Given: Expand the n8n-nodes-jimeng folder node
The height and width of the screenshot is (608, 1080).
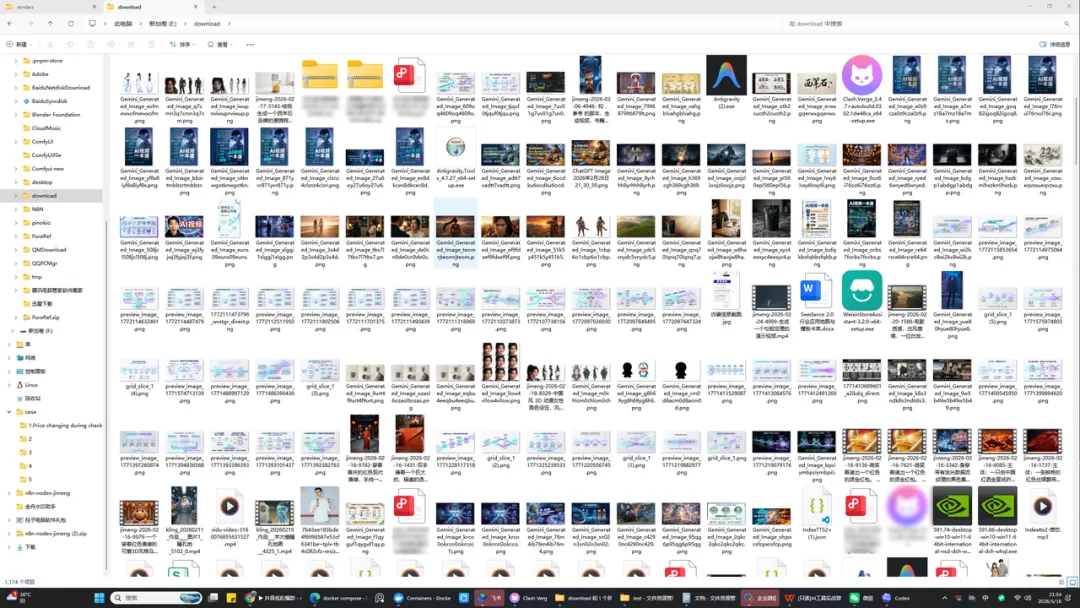Looking at the screenshot, I should (x=9, y=493).
